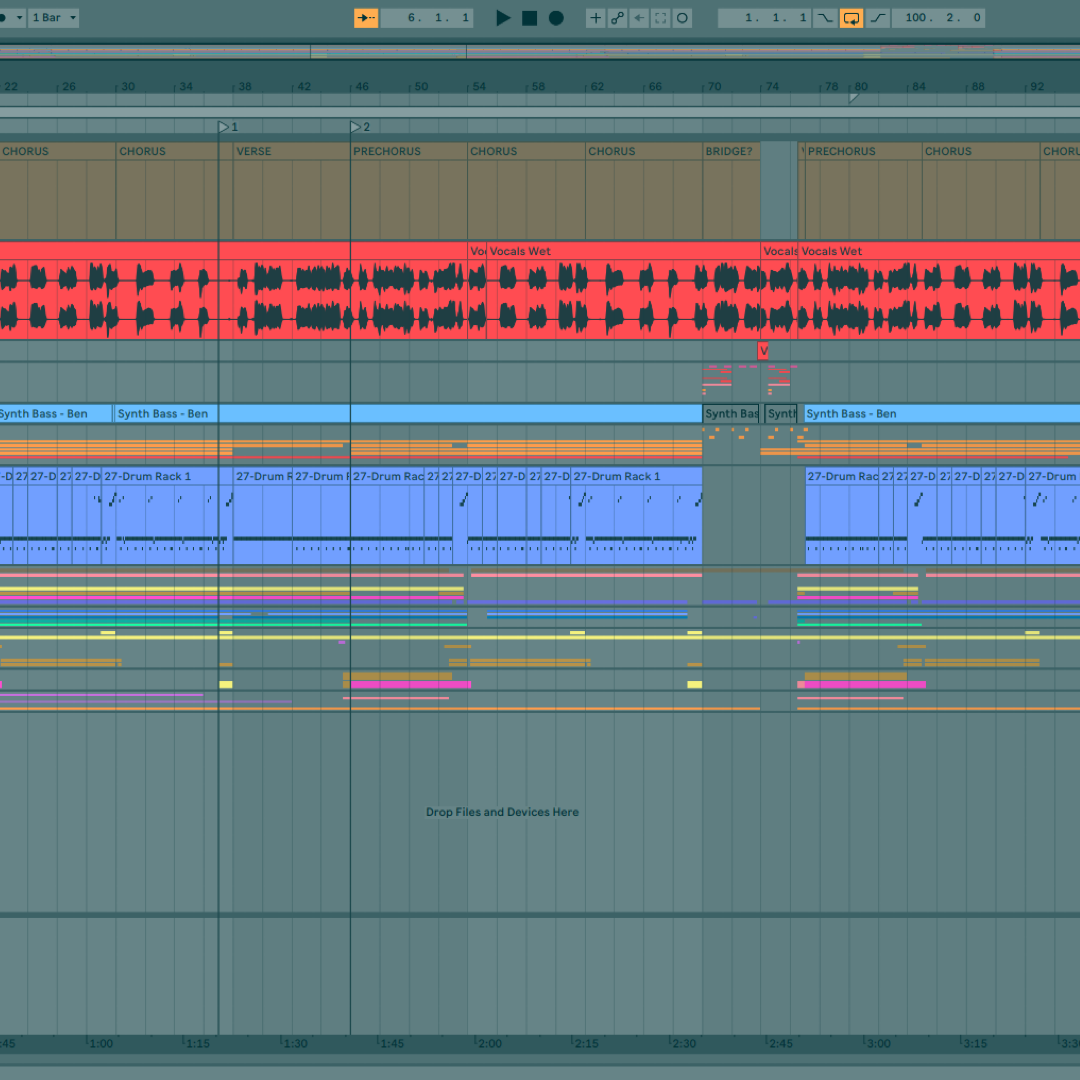Enable MIDI Arrangement Overdub plus icon
The image size is (1080, 1080).
click(596, 18)
